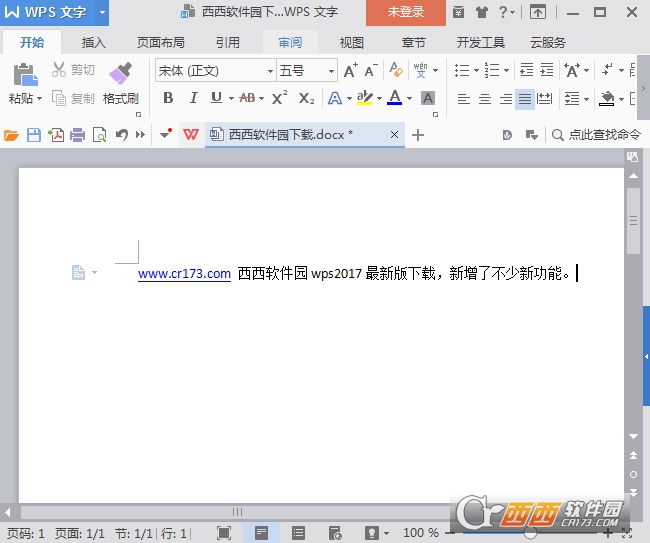The width and height of the screenshot is (650, 543).
Task: Click the center align icon
Action: 485,99
